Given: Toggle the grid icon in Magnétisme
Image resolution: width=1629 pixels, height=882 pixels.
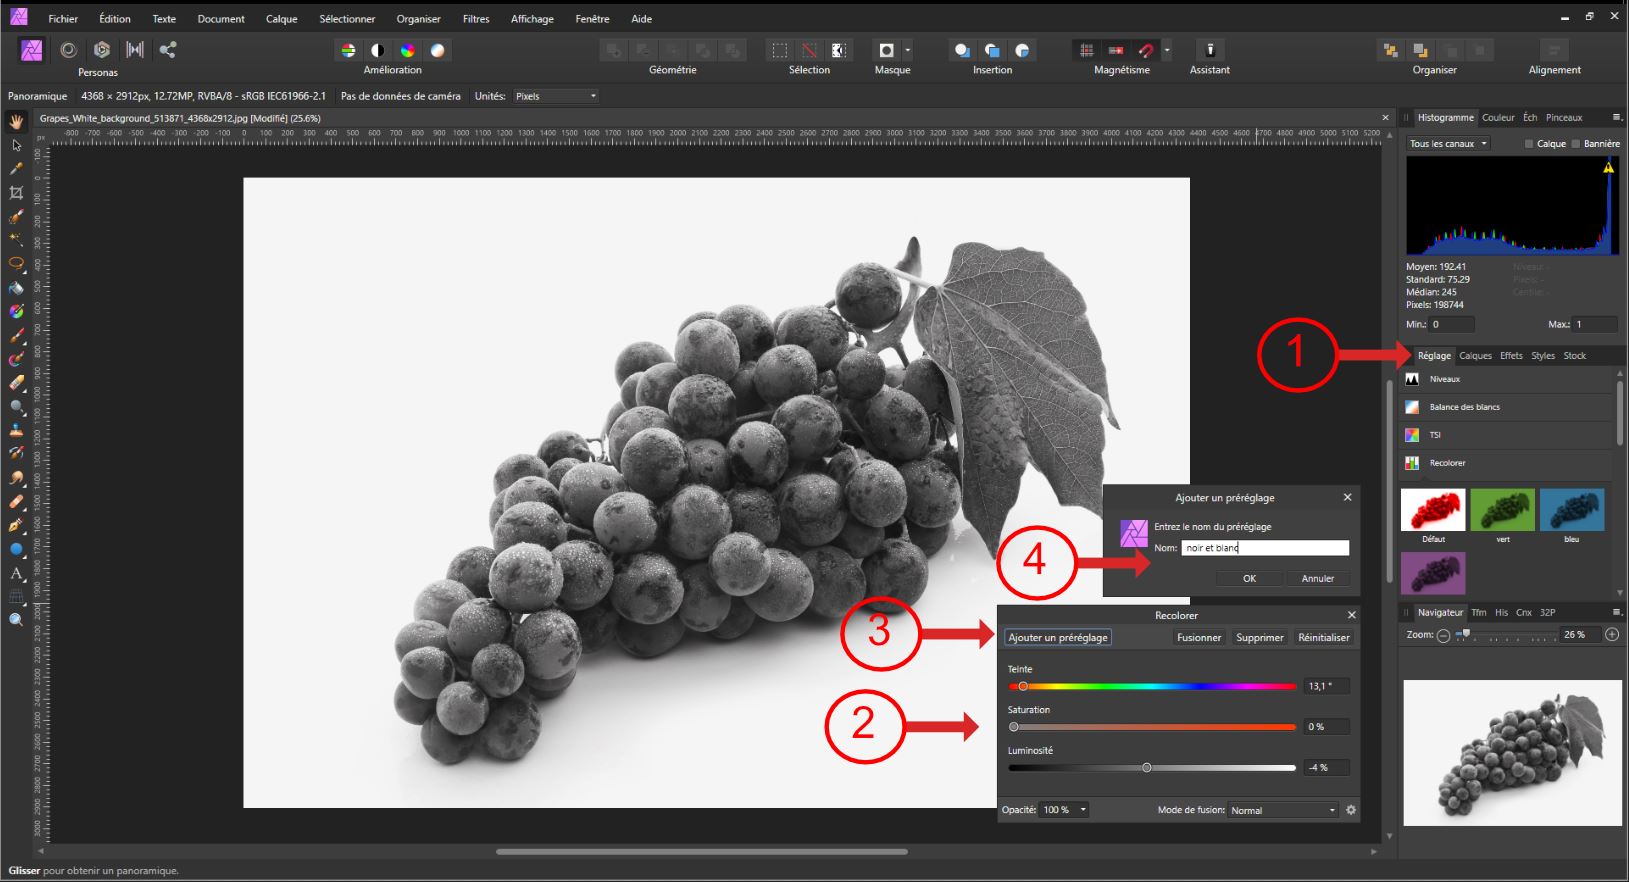Looking at the screenshot, I should (1087, 50).
